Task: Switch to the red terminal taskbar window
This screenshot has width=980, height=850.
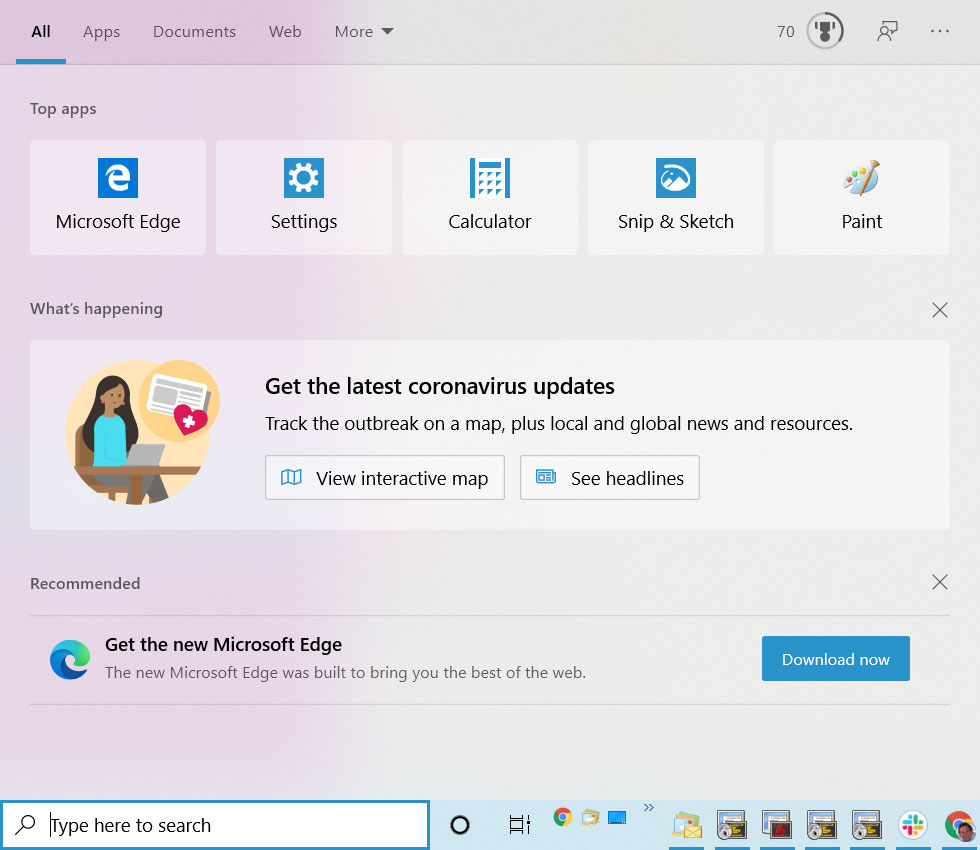Action: [776, 825]
